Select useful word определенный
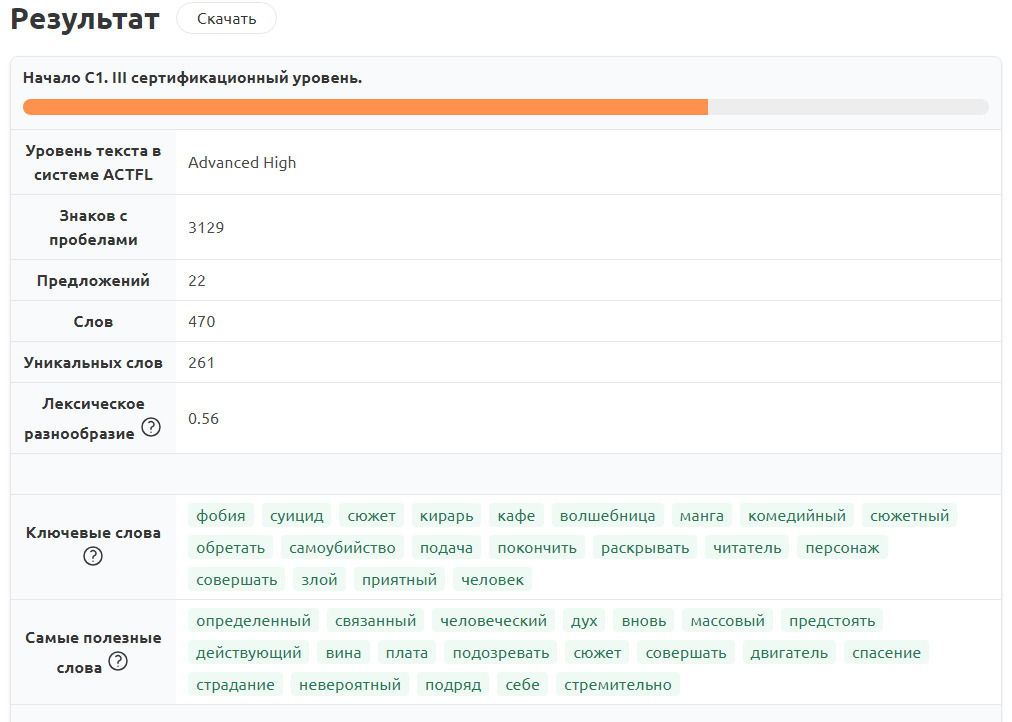This screenshot has height=722, width=1012. [x=253, y=621]
